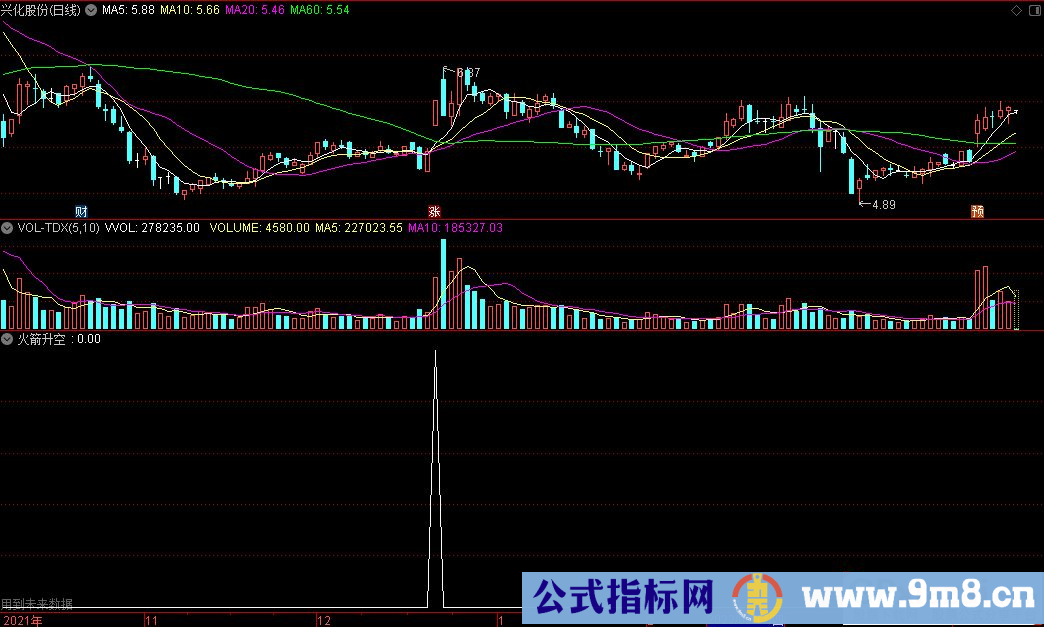The width and height of the screenshot is (1044, 627).
Task: Click the diamond icon at top right
Action: pyautogui.click(x=1016, y=10)
